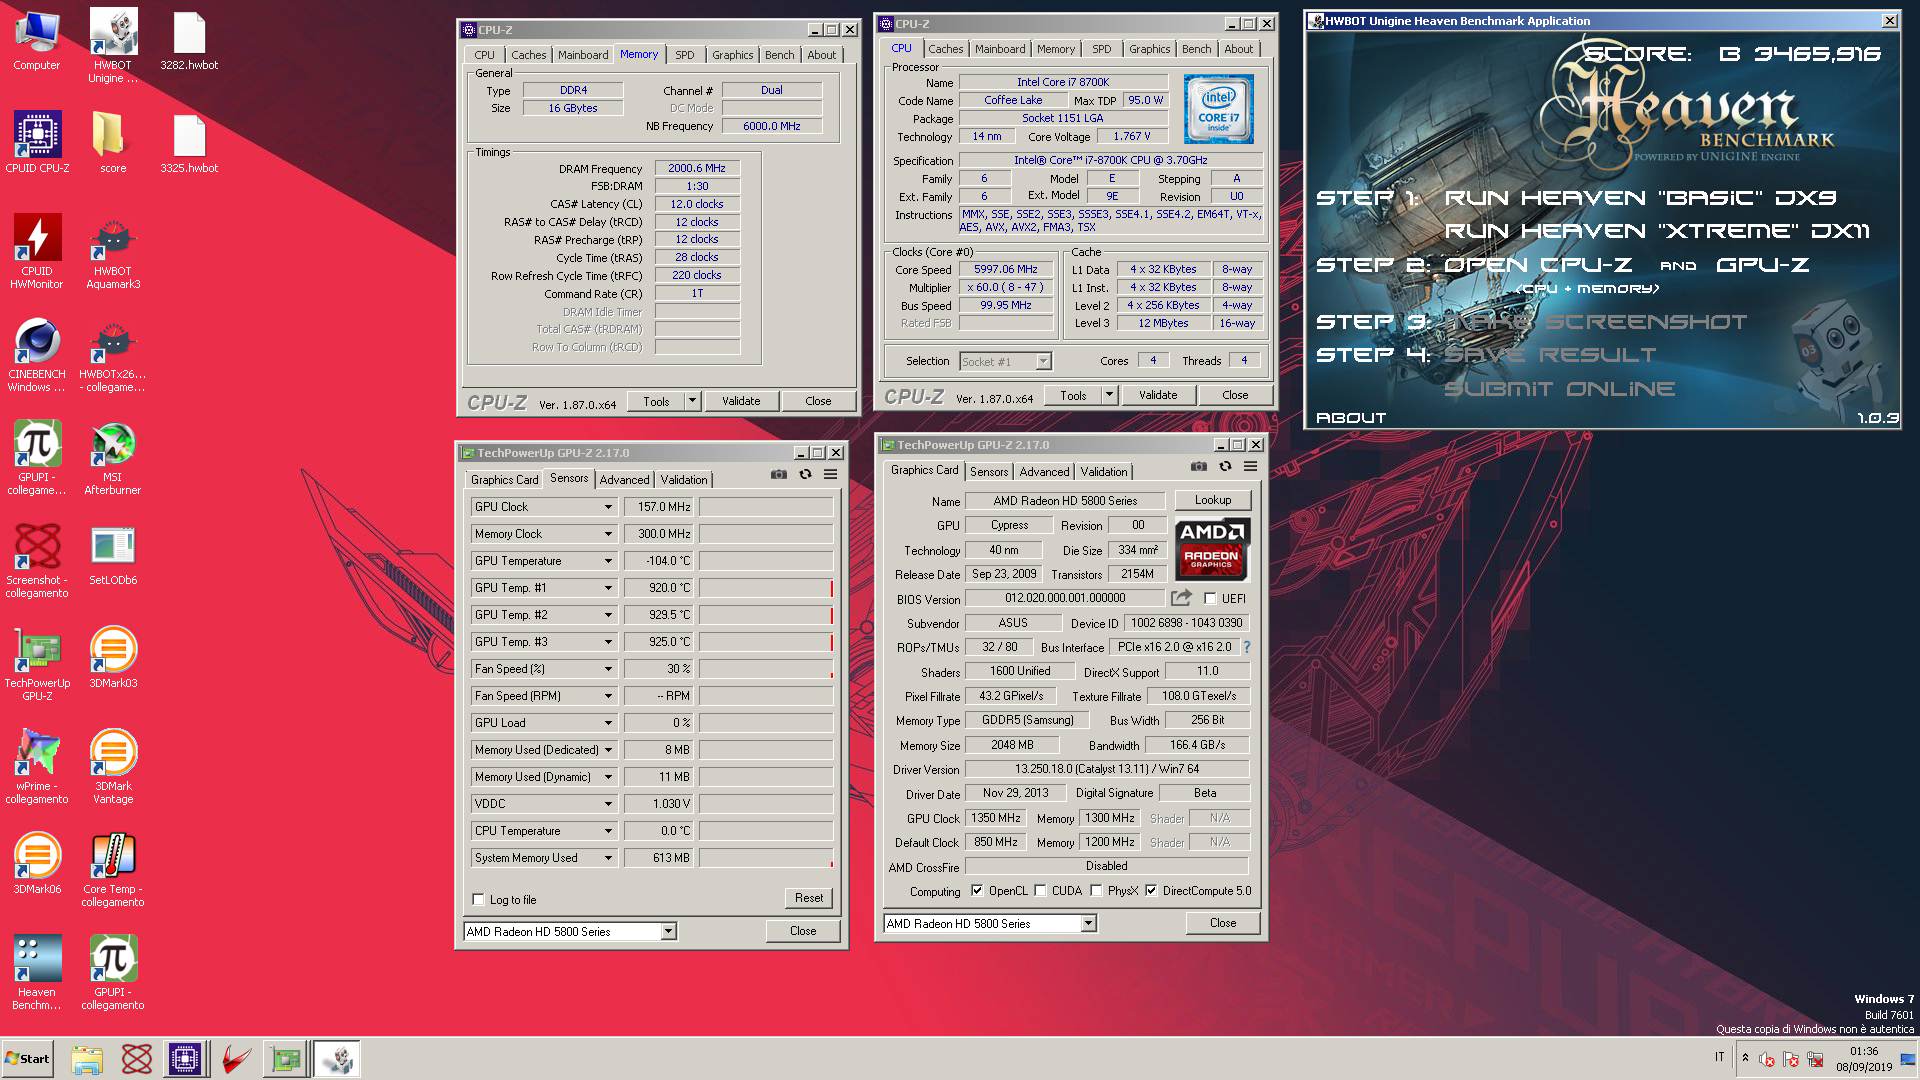Image resolution: width=1920 pixels, height=1080 pixels.
Task: Switch to SPD tab in Memory CPU-Z window
Action: coord(684,55)
